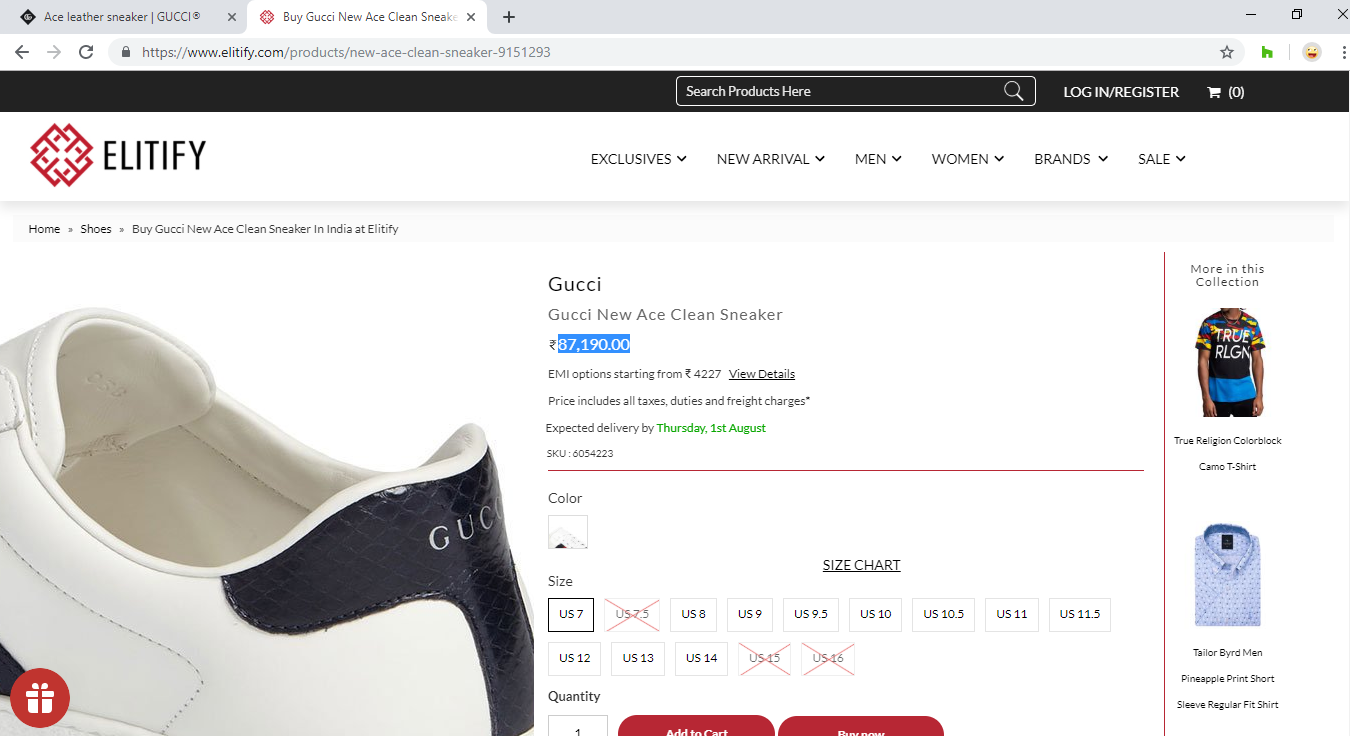The image size is (1350, 736).
Task: Click the browser address bar URL
Action: 346,52
